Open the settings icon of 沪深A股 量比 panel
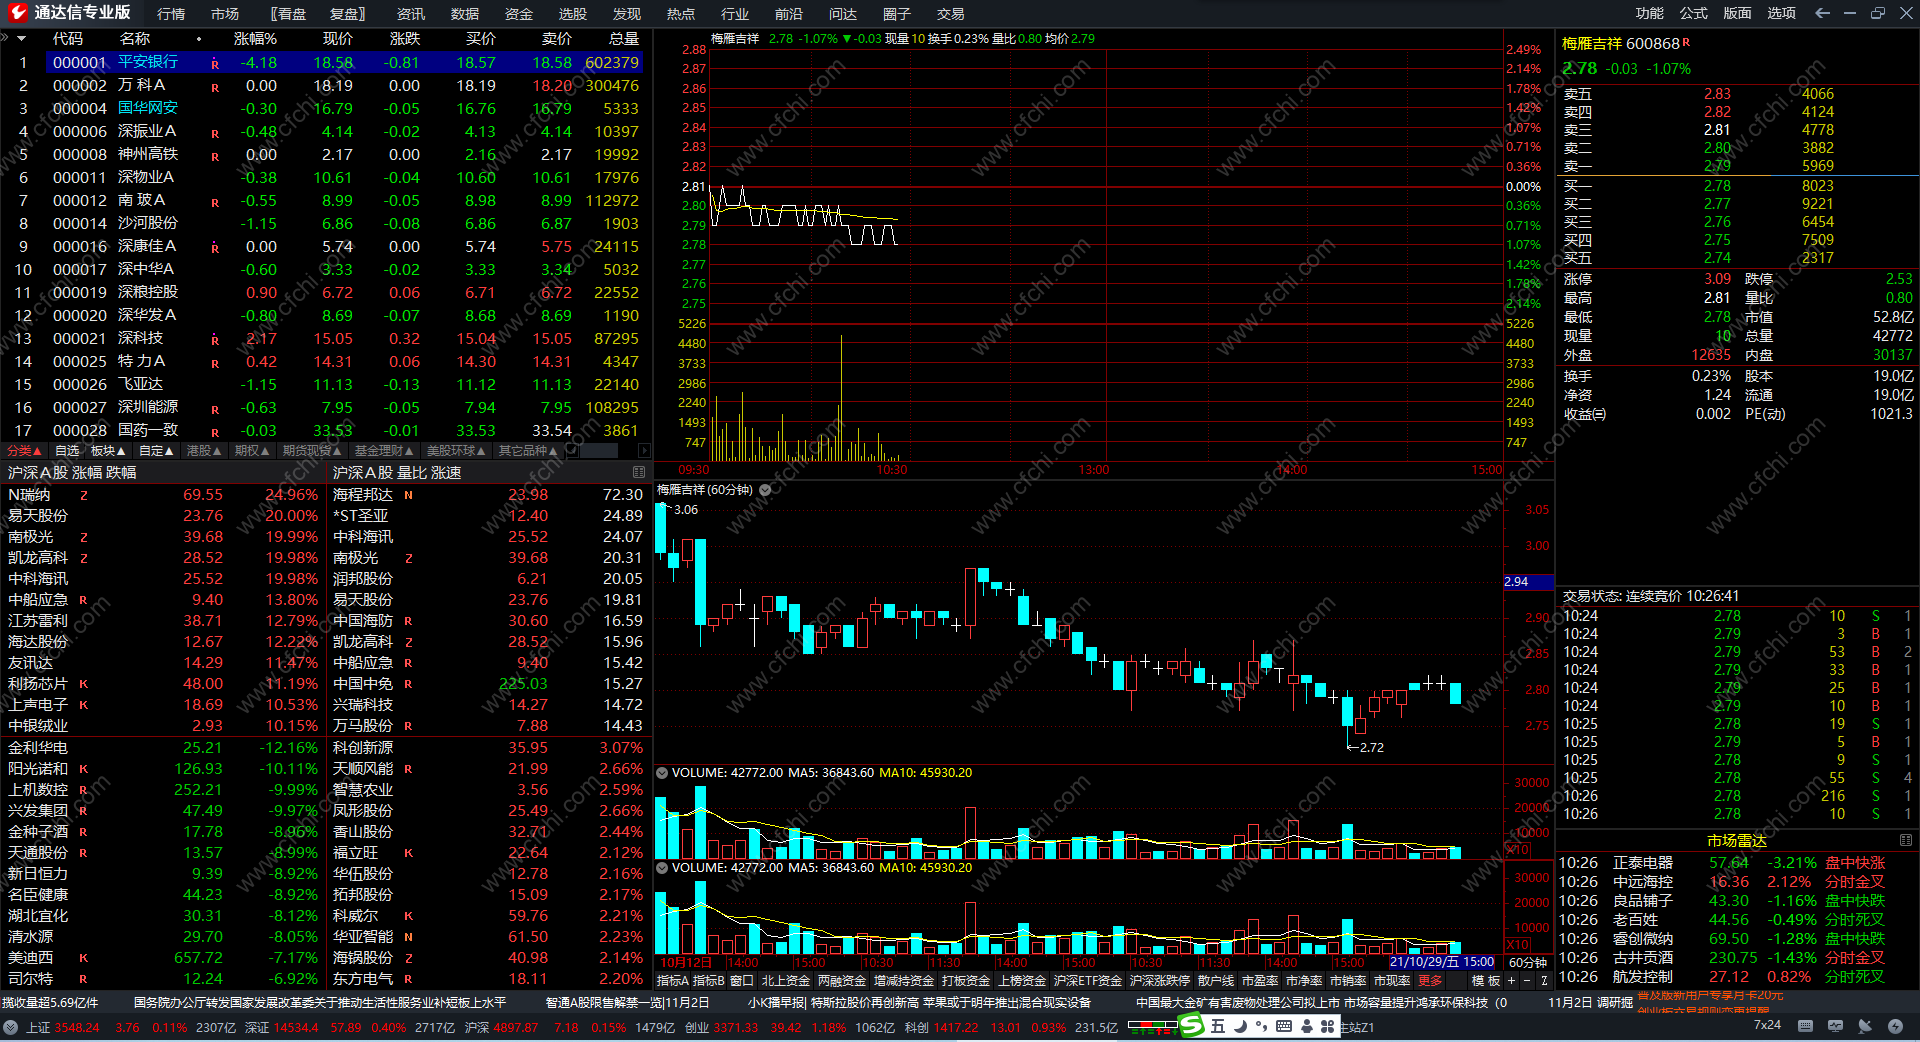This screenshot has height=1042, width=1920. click(639, 472)
